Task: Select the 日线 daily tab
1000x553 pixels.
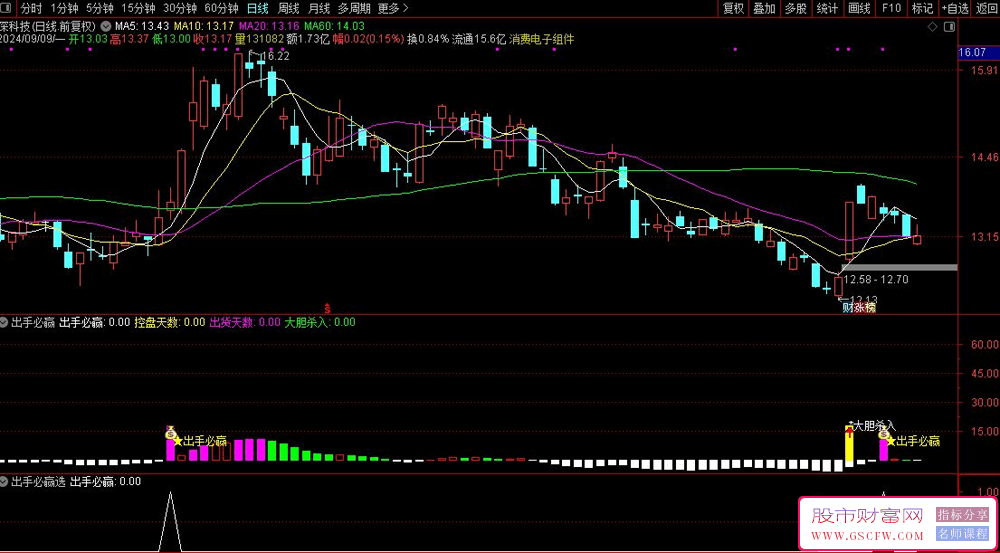Action: click(258, 8)
